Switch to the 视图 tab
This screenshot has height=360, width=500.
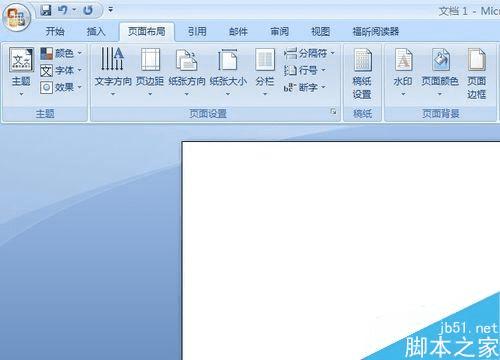click(320, 32)
